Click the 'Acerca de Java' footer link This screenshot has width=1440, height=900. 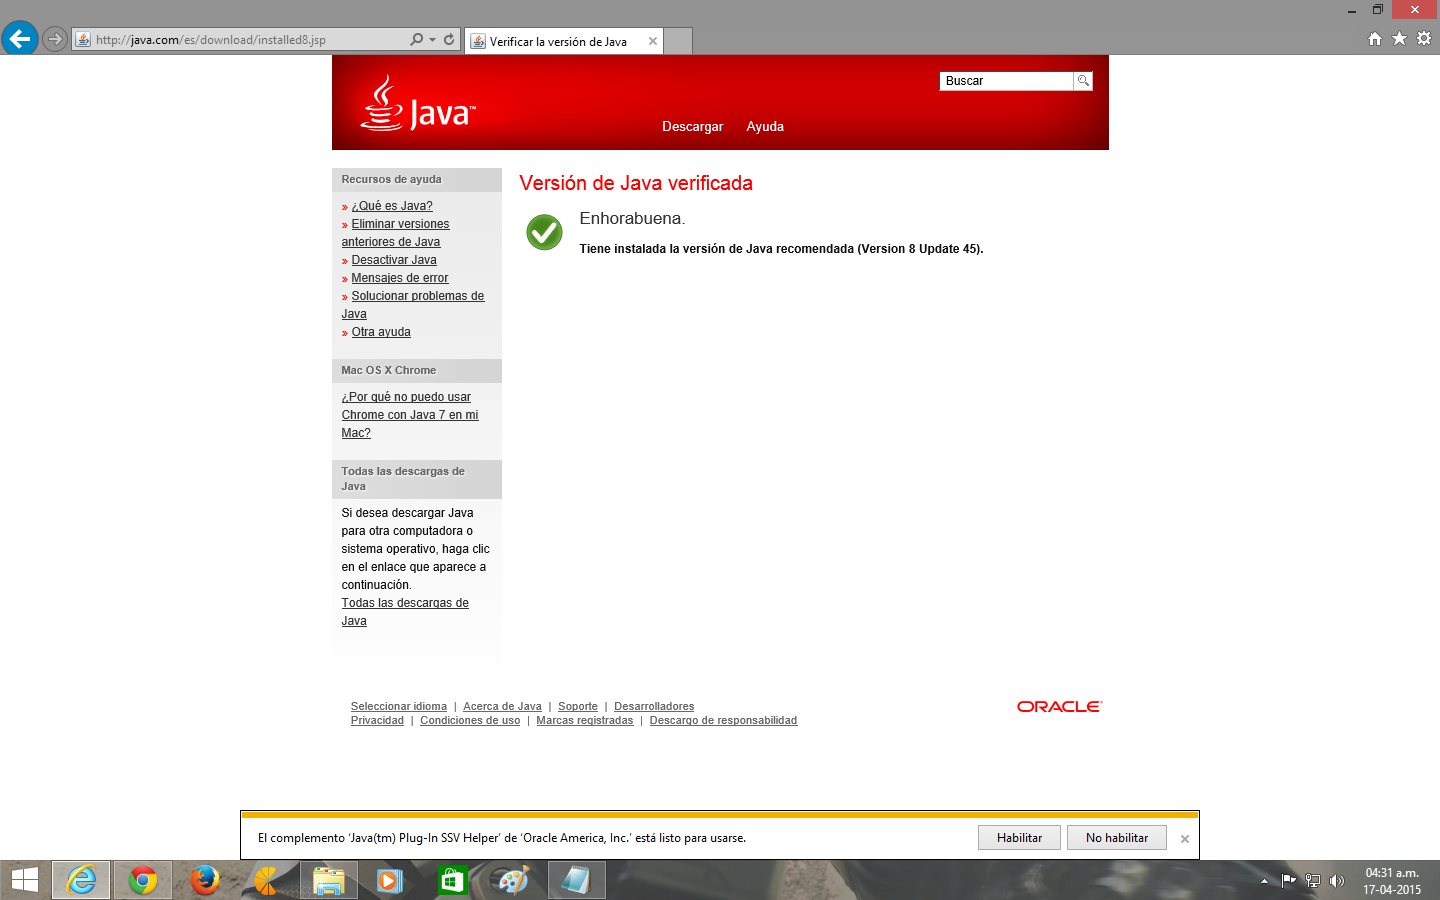click(x=502, y=706)
